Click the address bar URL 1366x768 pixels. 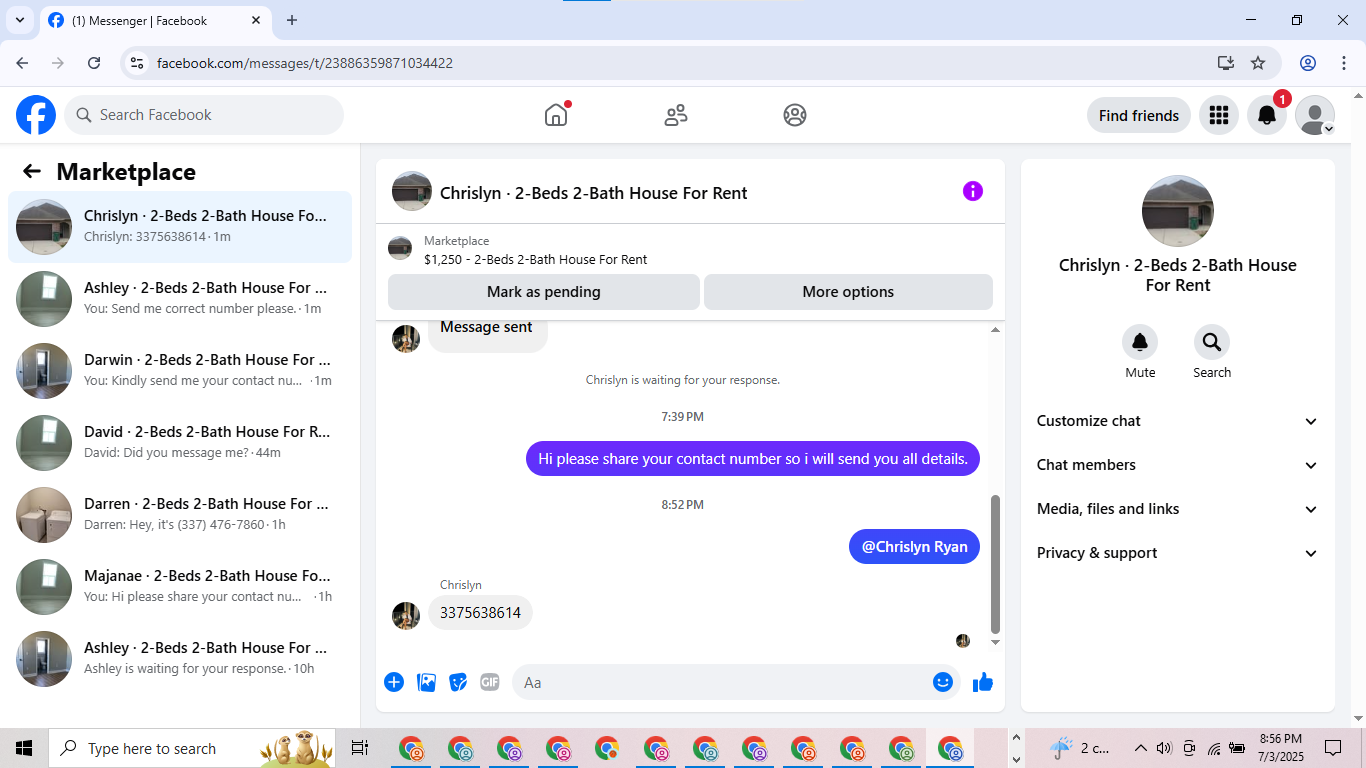click(305, 63)
